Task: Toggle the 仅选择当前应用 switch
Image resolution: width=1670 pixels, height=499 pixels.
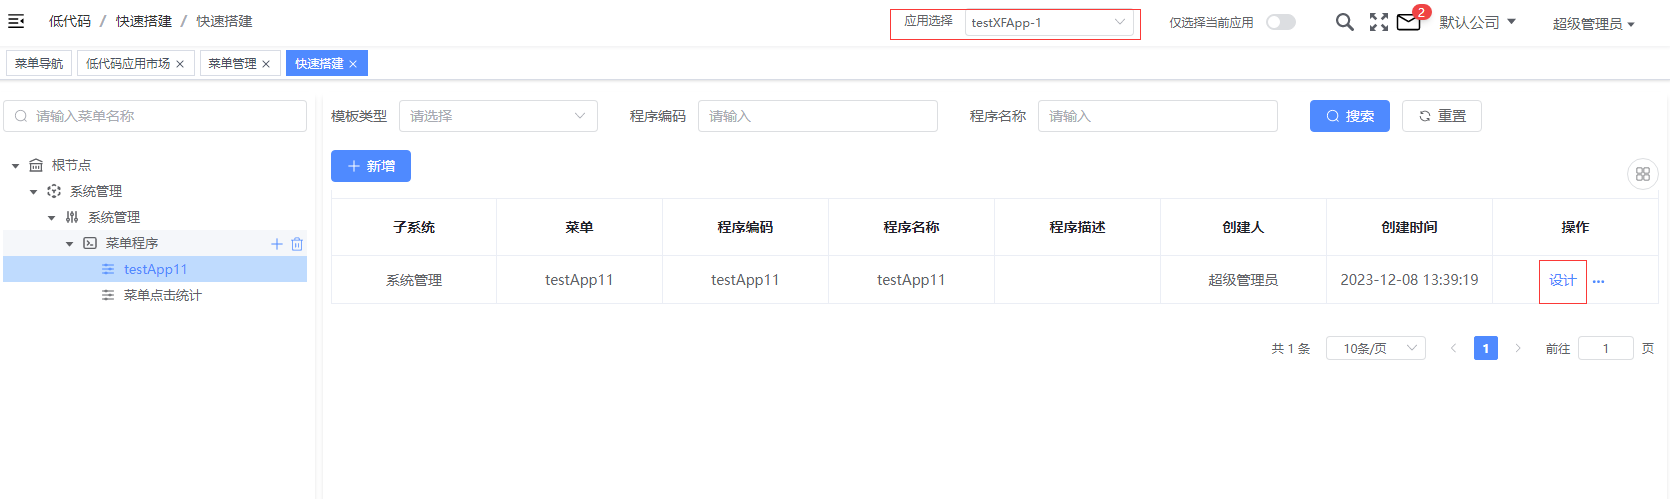Action: [x=1281, y=22]
